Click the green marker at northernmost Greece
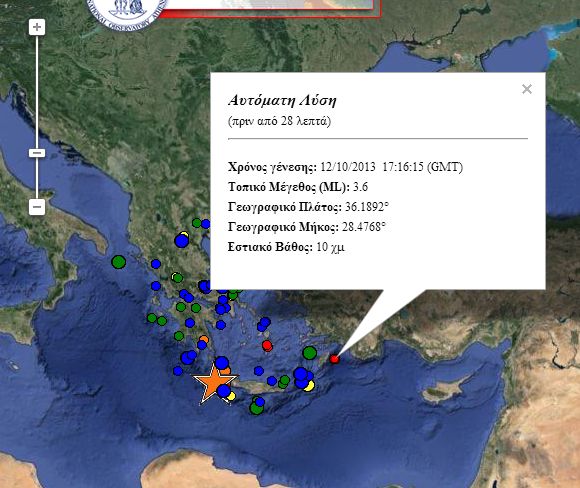The height and width of the screenshot is (488, 580). tap(196, 223)
